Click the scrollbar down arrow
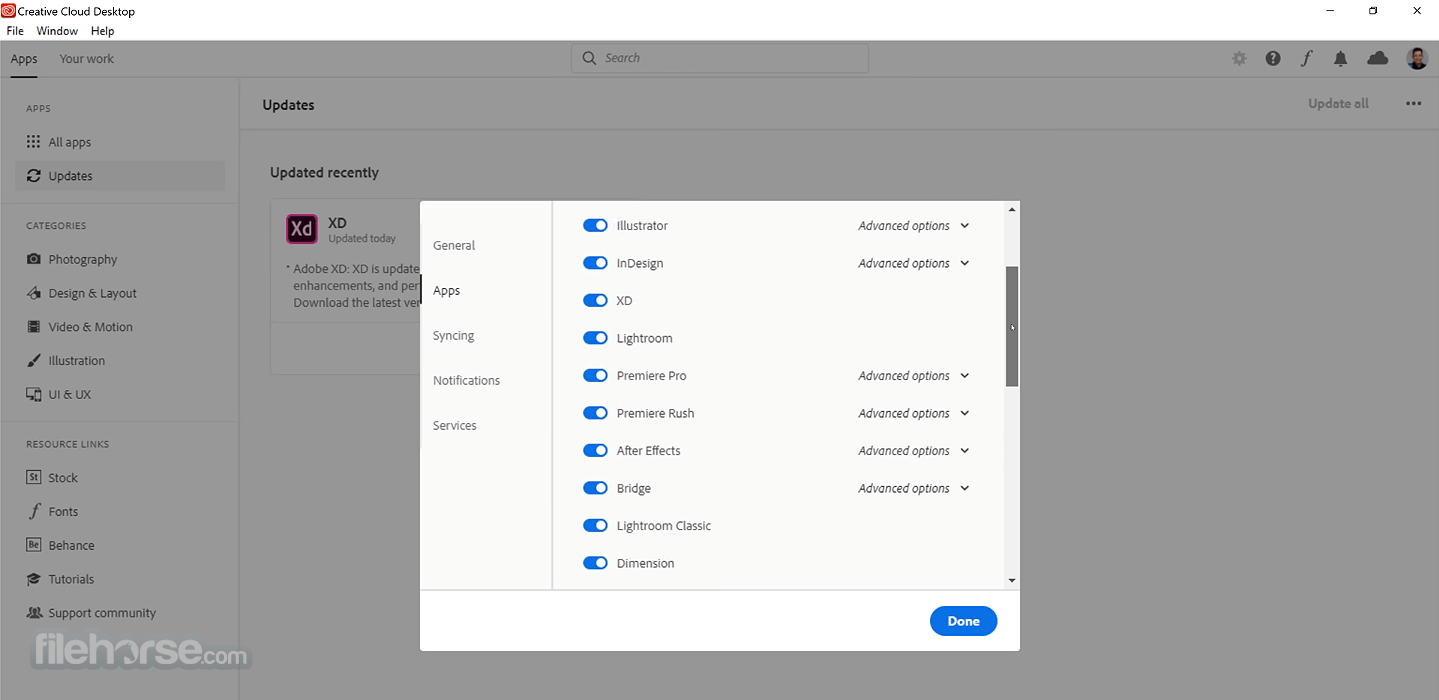The height and width of the screenshot is (700, 1439). (1012, 581)
